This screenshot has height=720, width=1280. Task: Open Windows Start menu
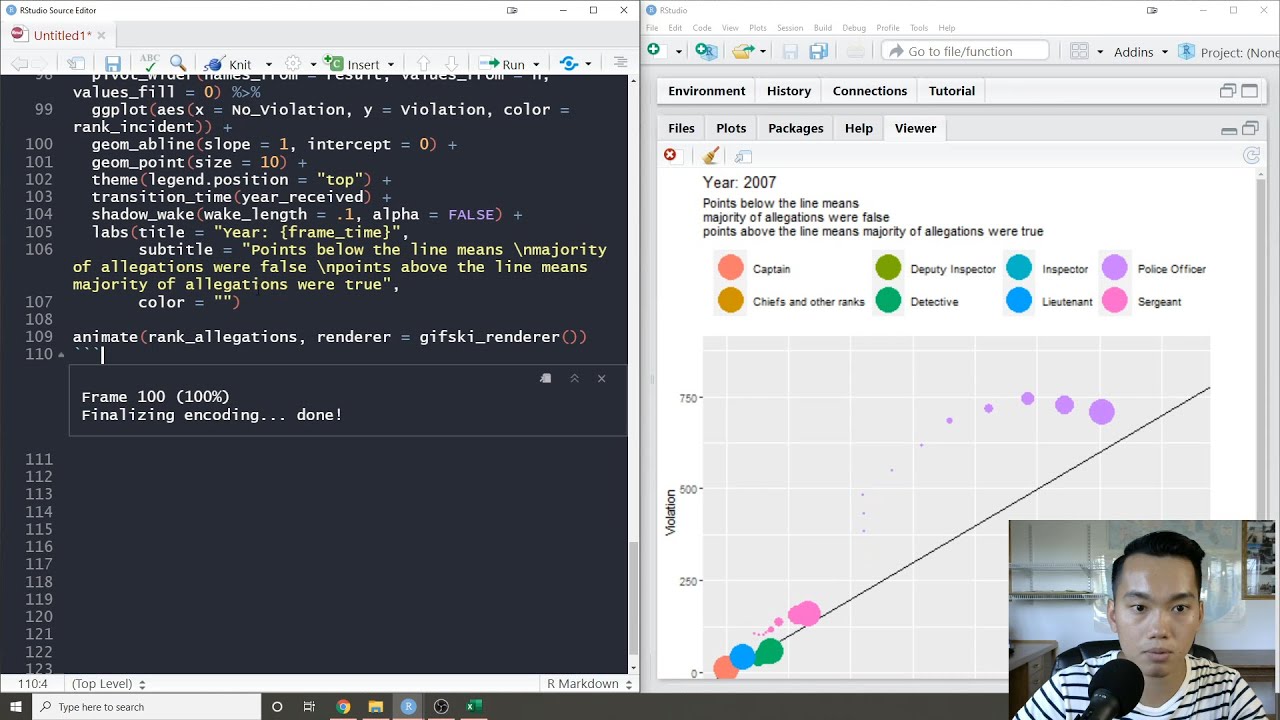point(15,707)
